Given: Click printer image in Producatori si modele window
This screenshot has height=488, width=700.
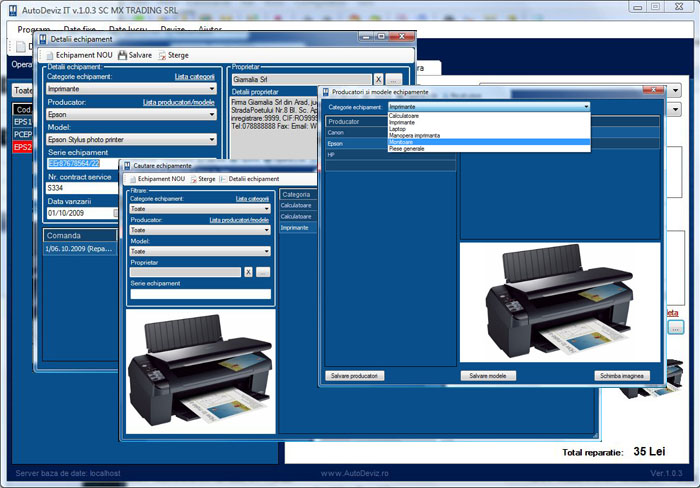Looking at the screenshot, I should pos(560,302).
